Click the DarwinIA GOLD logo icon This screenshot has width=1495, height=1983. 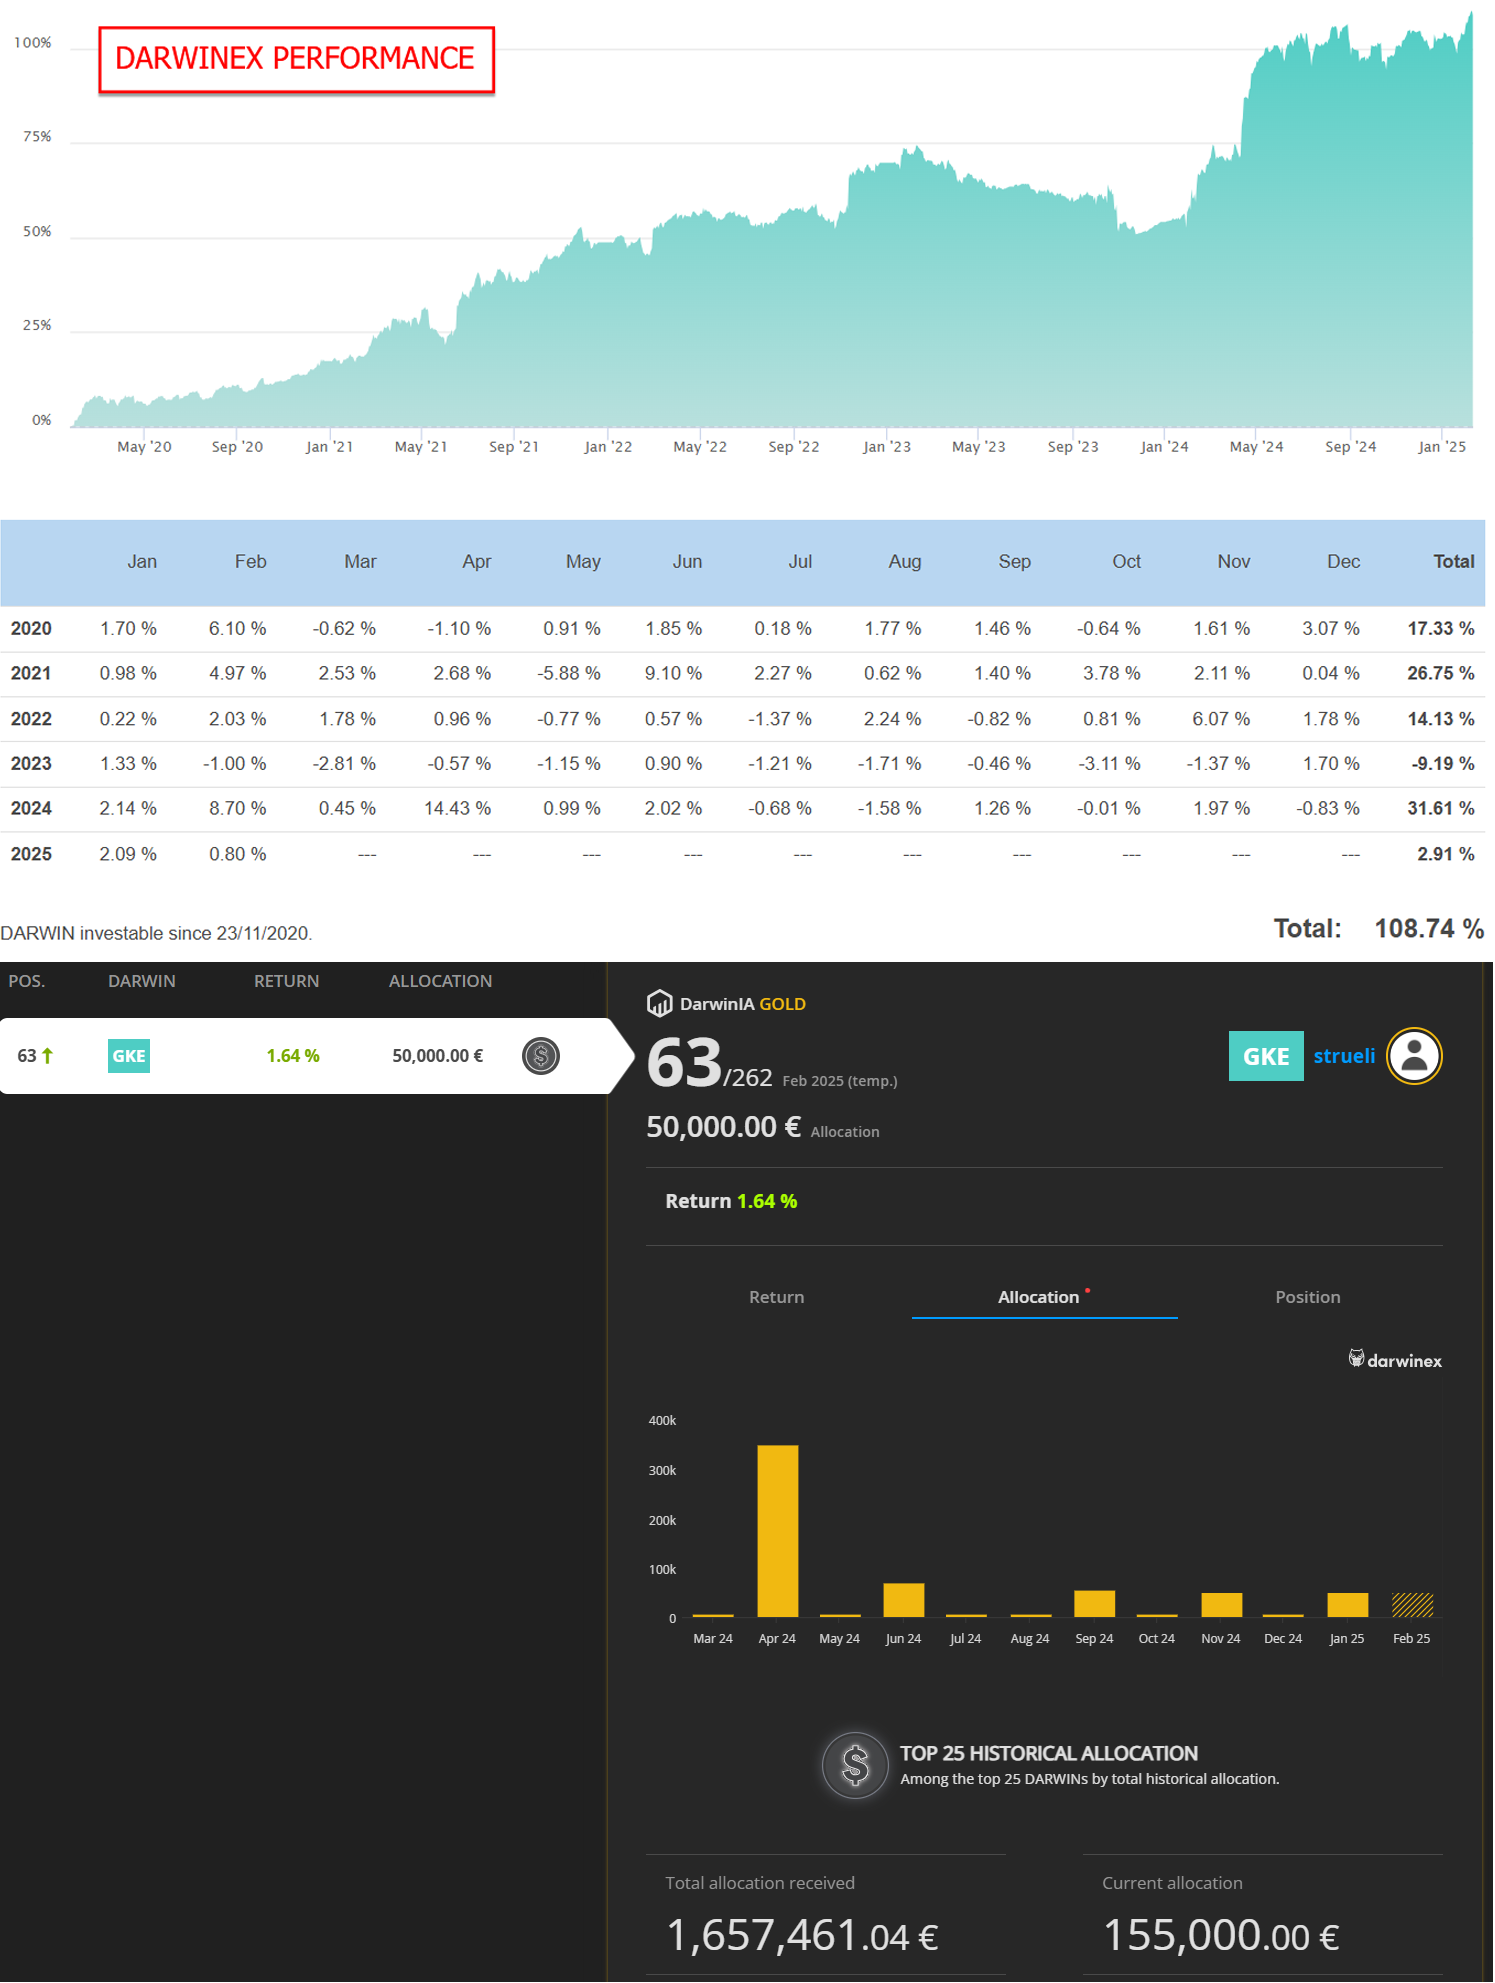click(x=659, y=1003)
